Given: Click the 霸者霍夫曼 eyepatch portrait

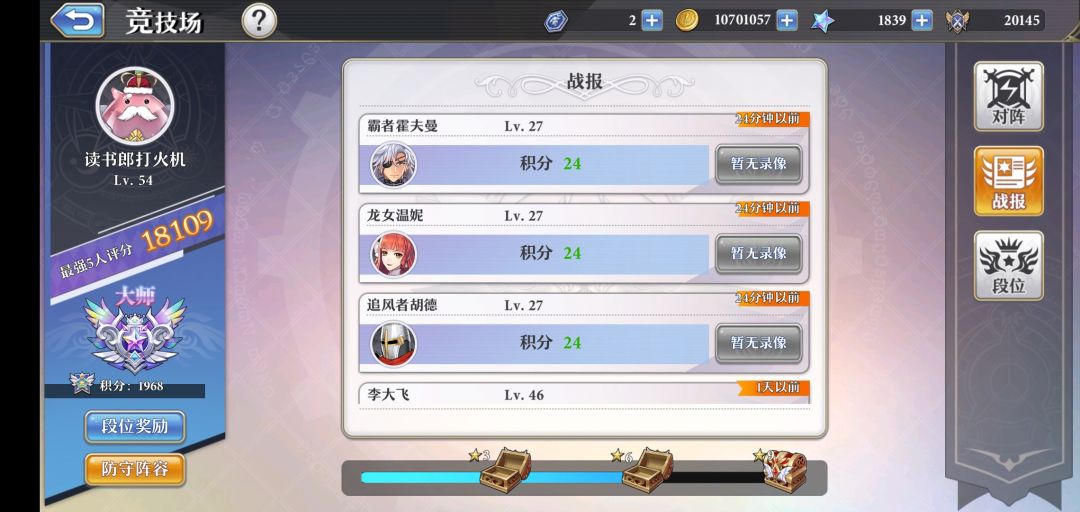Looking at the screenshot, I should click(393, 165).
